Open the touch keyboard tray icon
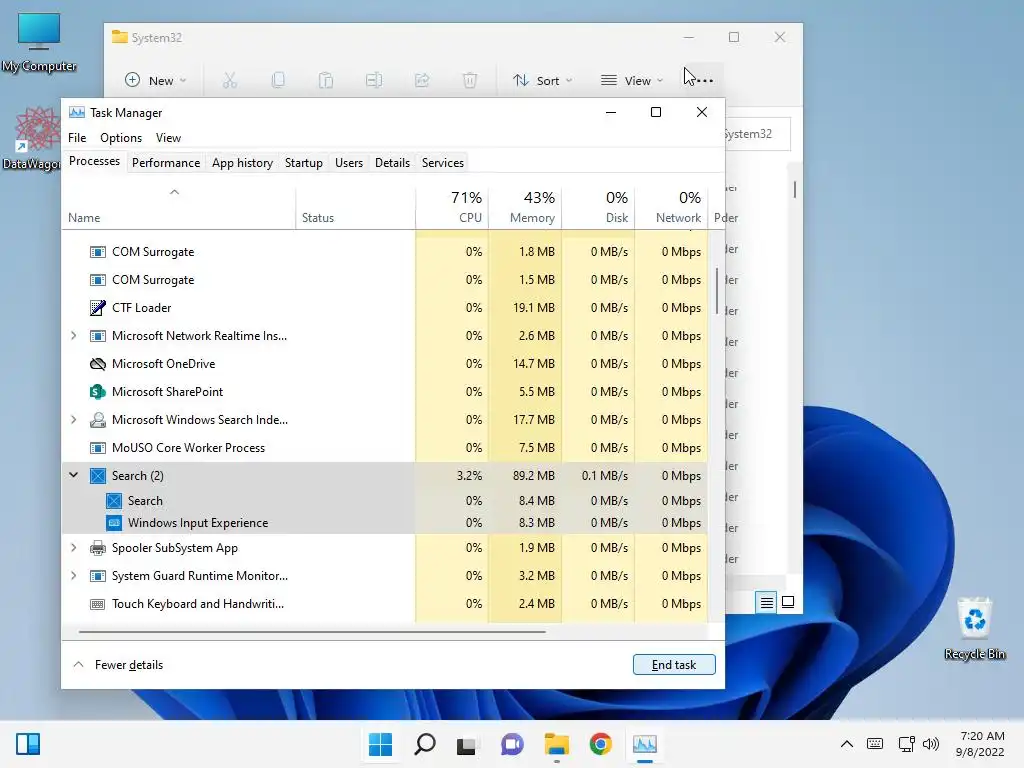The image size is (1024, 768). 875,744
